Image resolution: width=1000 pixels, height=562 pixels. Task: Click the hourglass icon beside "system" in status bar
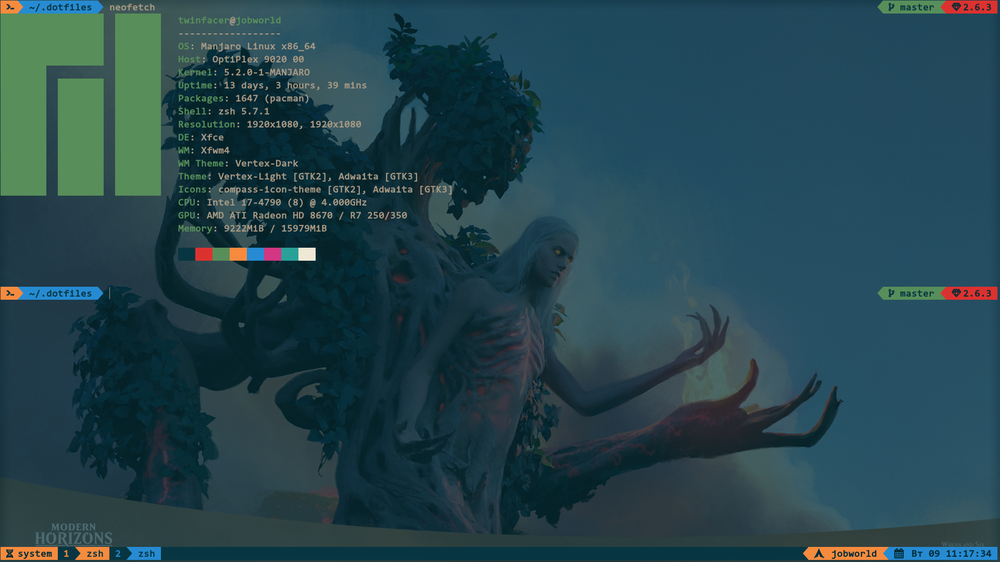coord(10,554)
